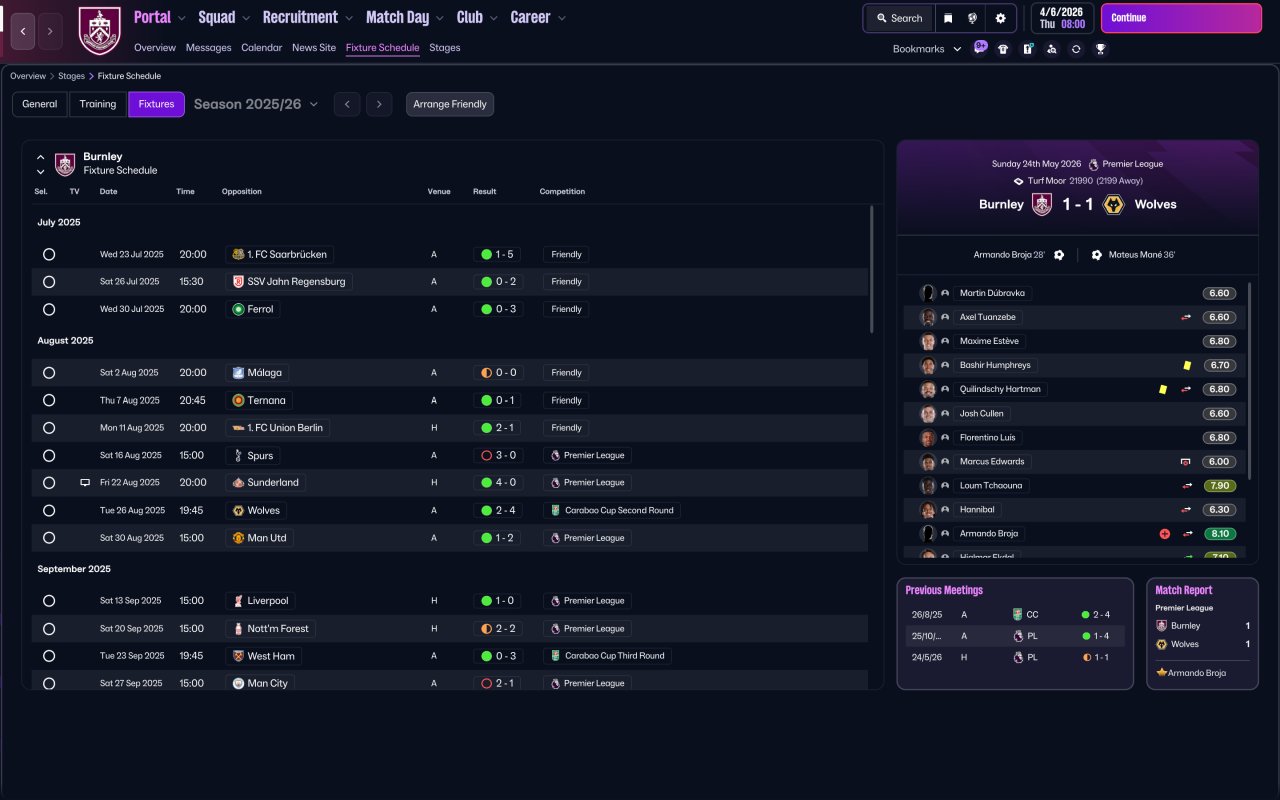Viewport: 1280px width, 800px height.
Task: Click the yellow card icon for Quilindschy Hartman
Action: pyautogui.click(x=1163, y=389)
